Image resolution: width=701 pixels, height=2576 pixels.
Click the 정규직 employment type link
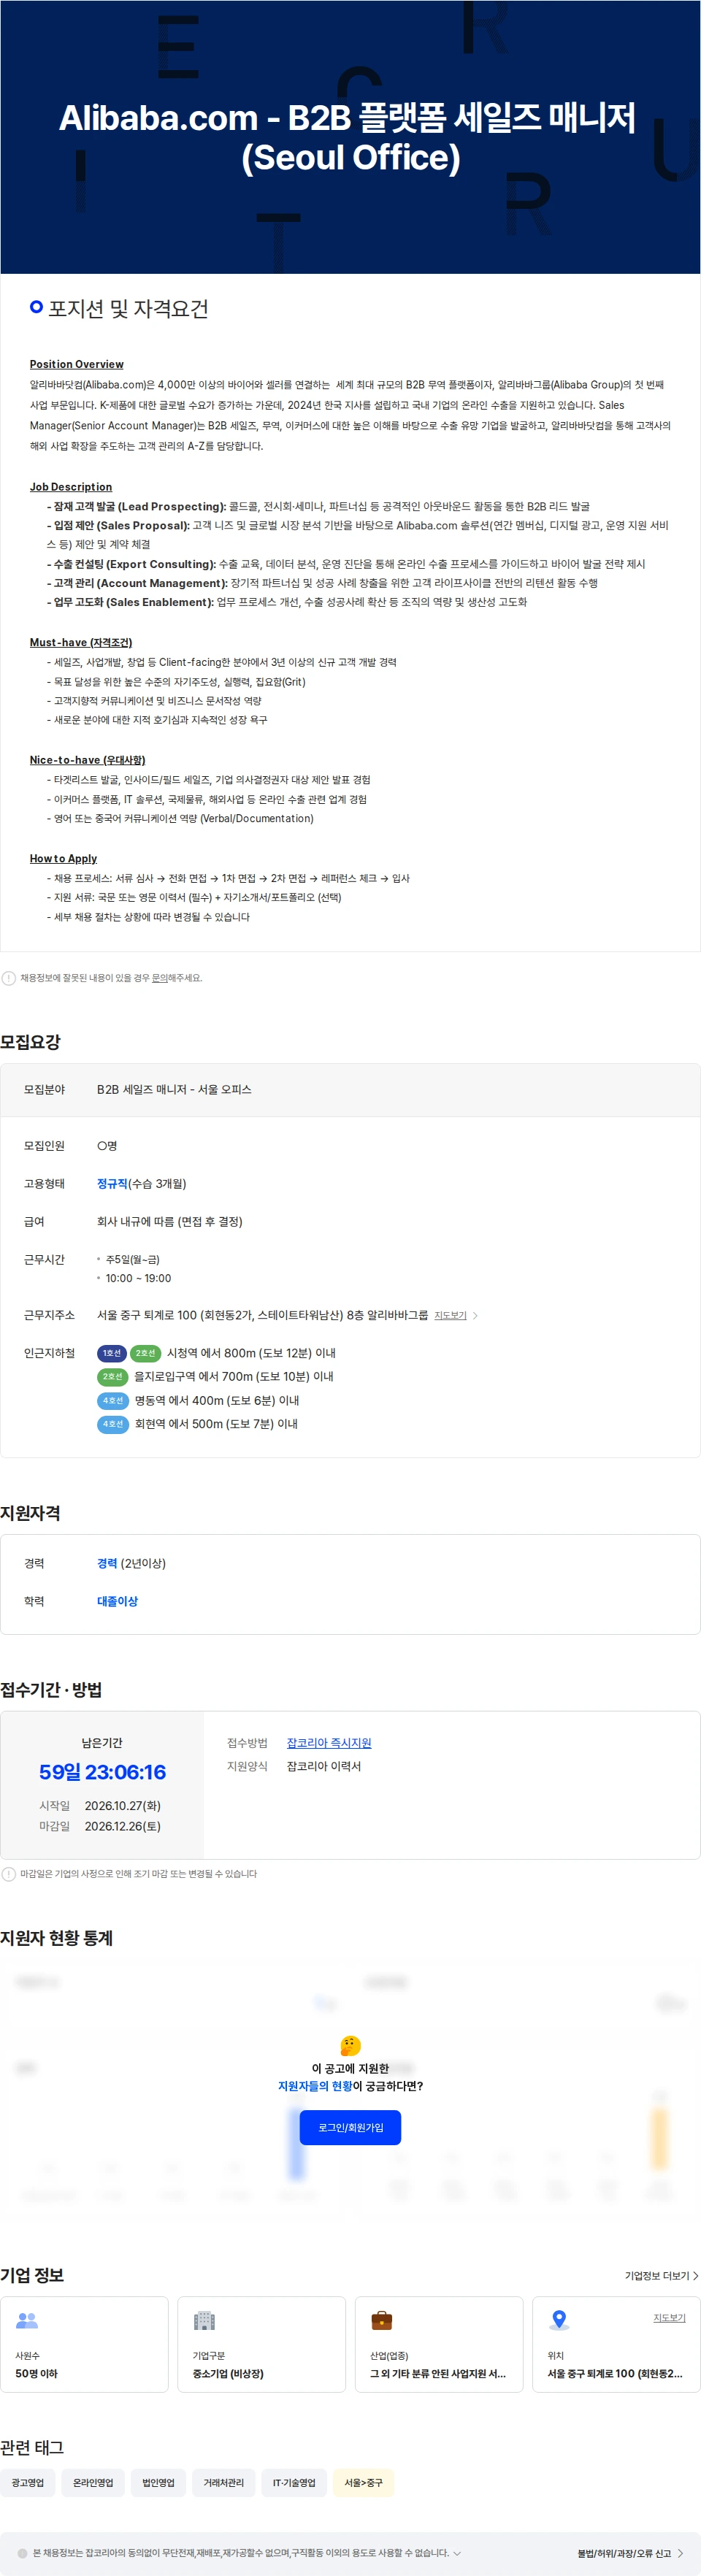[x=112, y=1184]
